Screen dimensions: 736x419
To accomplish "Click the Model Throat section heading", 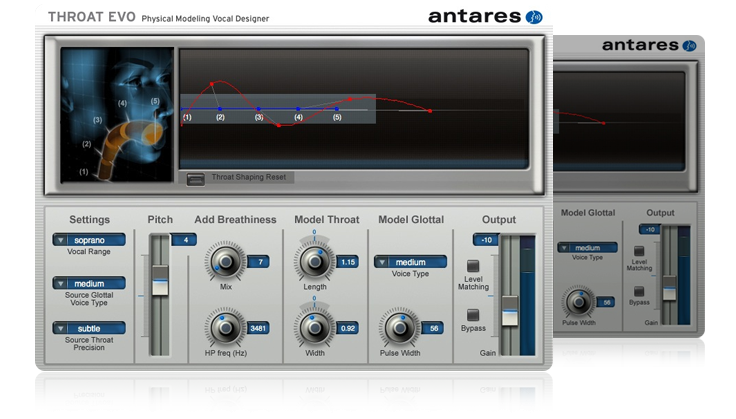I will [327, 220].
